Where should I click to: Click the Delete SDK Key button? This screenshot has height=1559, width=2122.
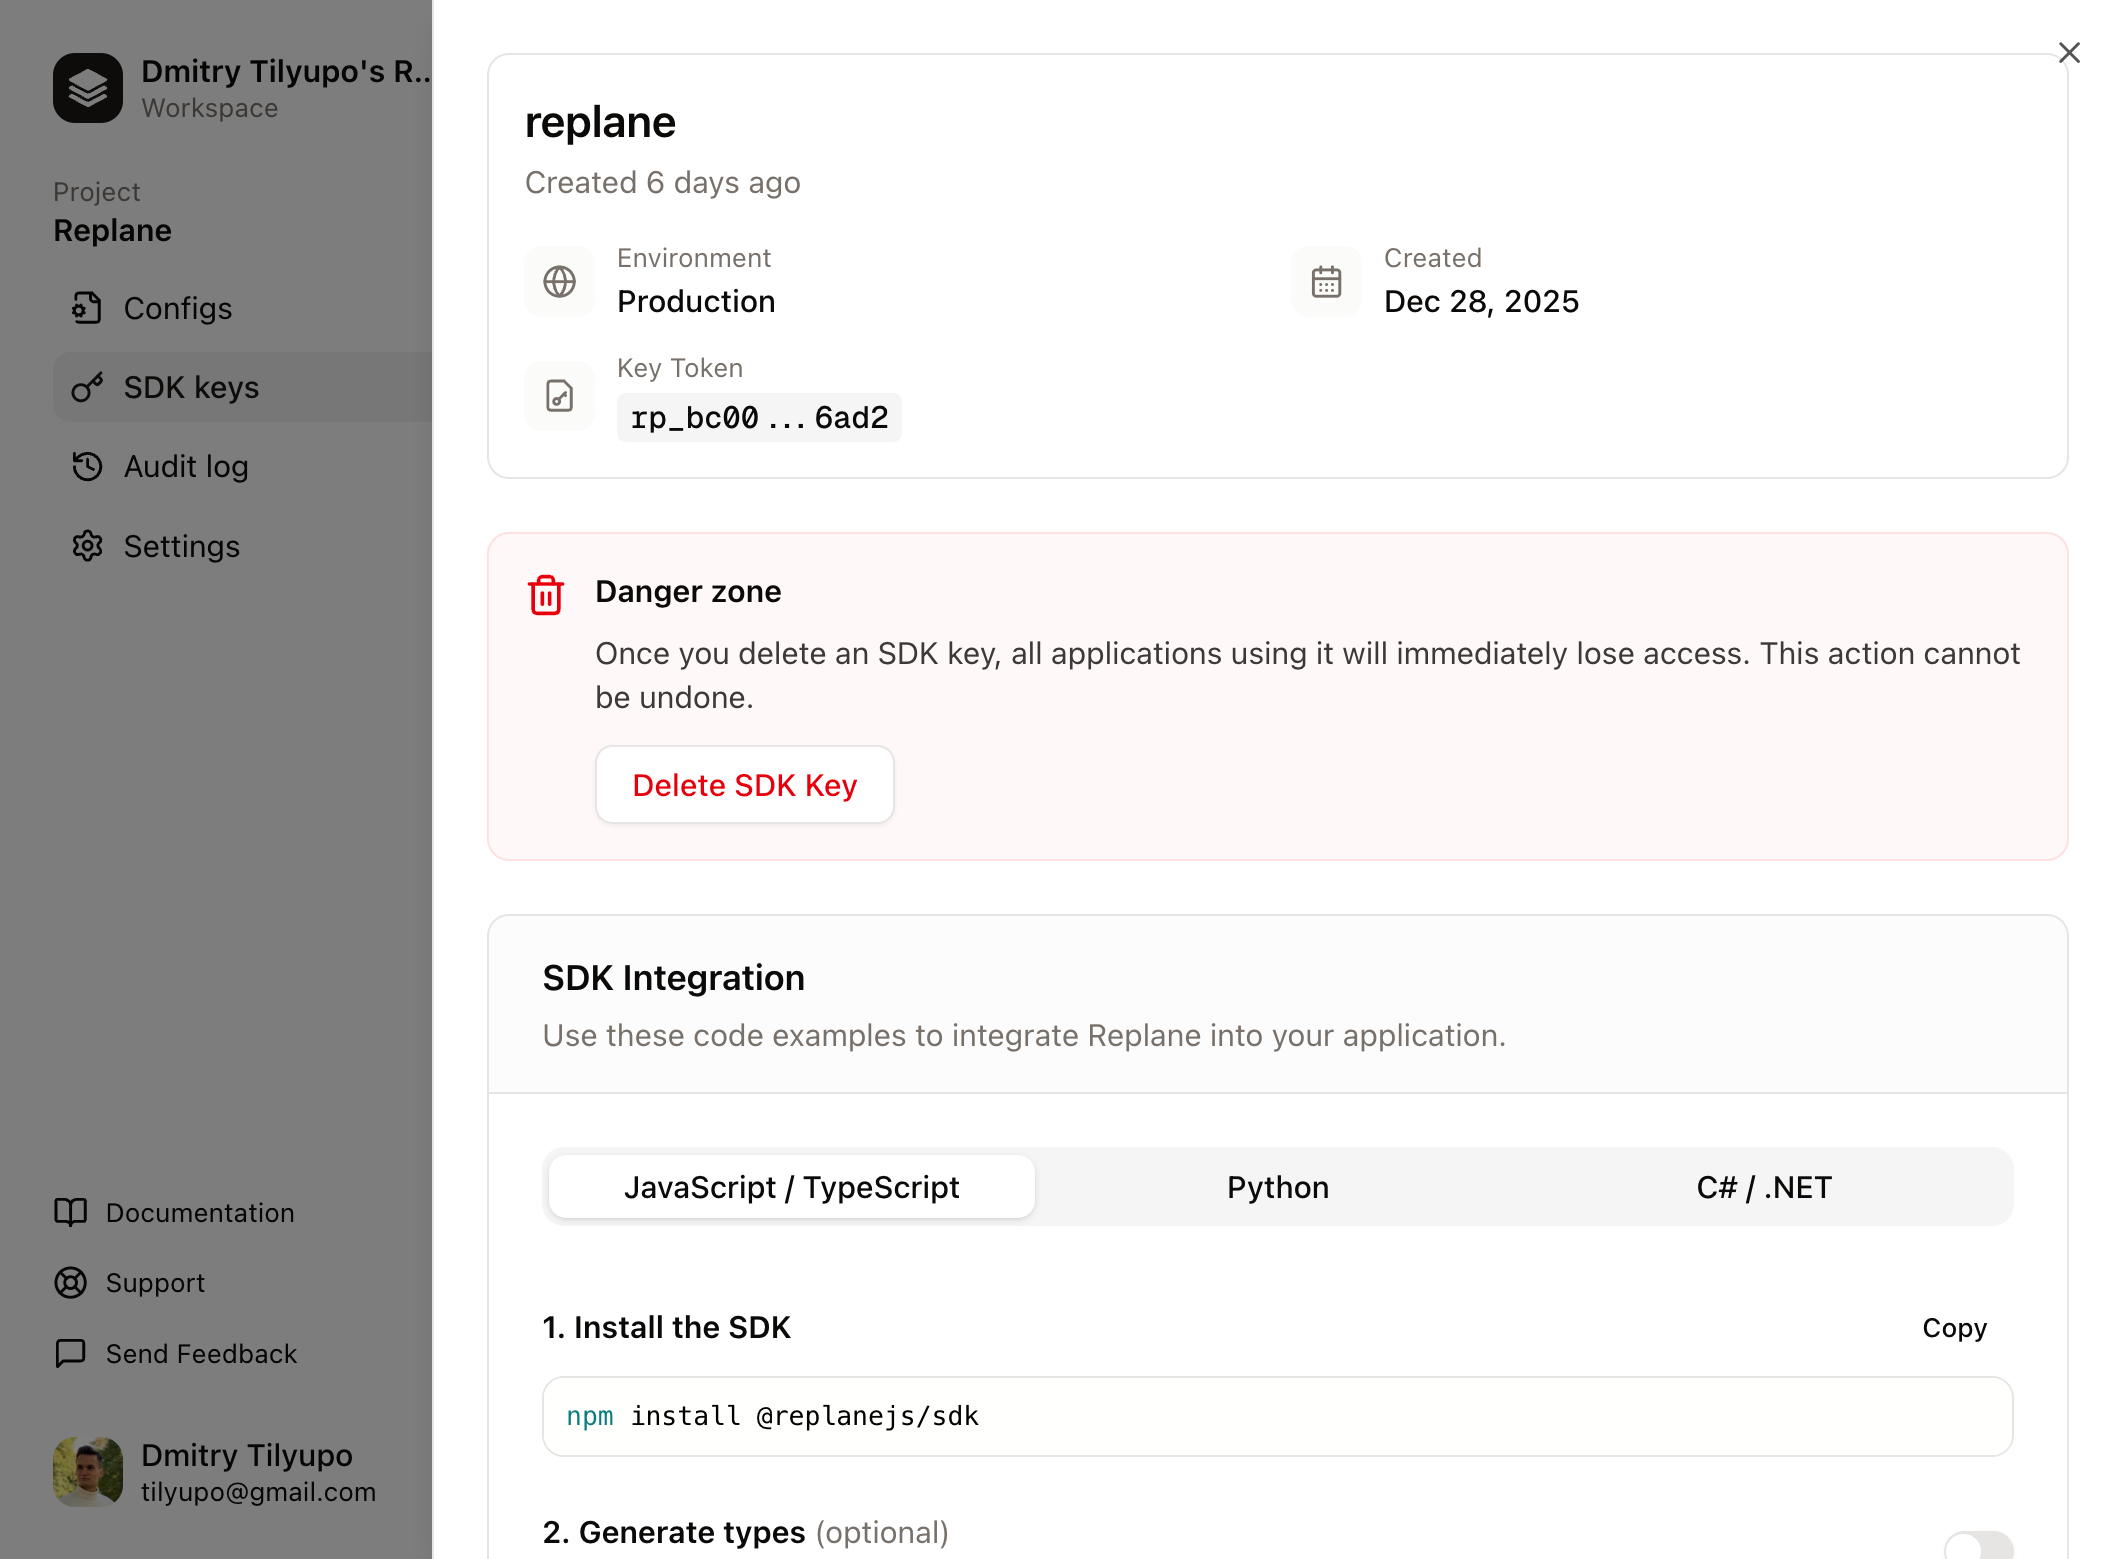click(744, 785)
